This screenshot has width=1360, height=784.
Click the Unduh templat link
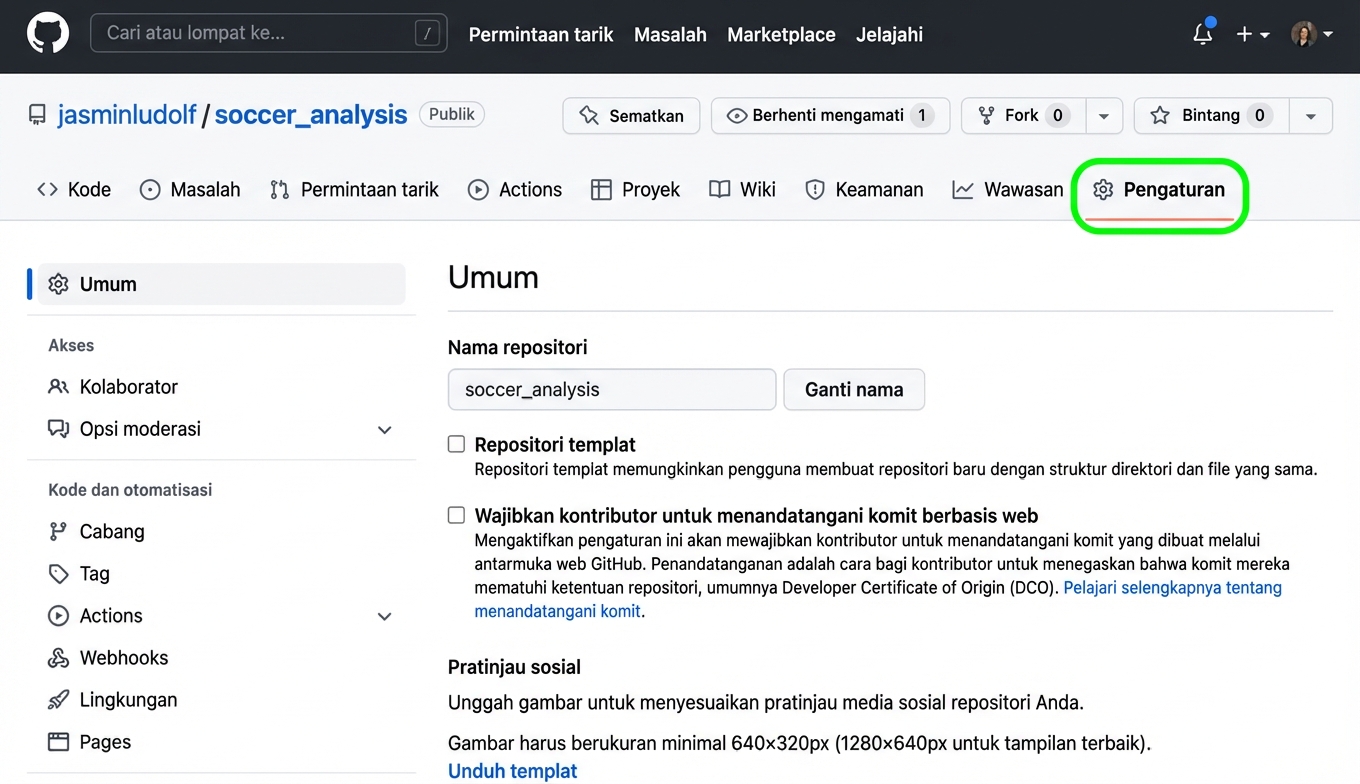click(x=513, y=771)
